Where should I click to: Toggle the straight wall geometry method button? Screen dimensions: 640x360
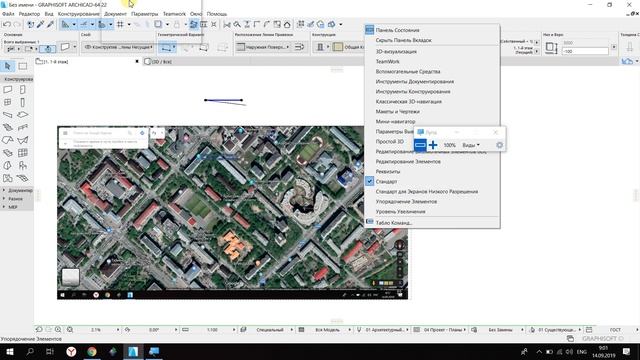click(x=167, y=48)
